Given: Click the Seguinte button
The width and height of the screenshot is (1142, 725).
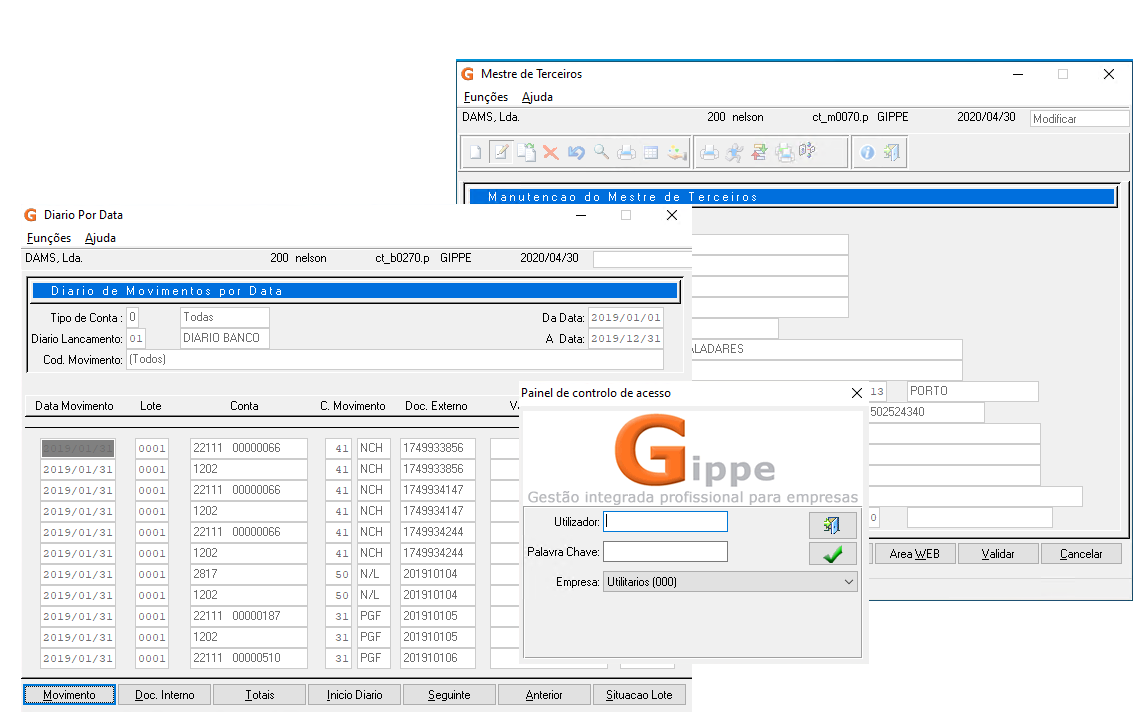Looking at the screenshot, I should pos(449,695).
